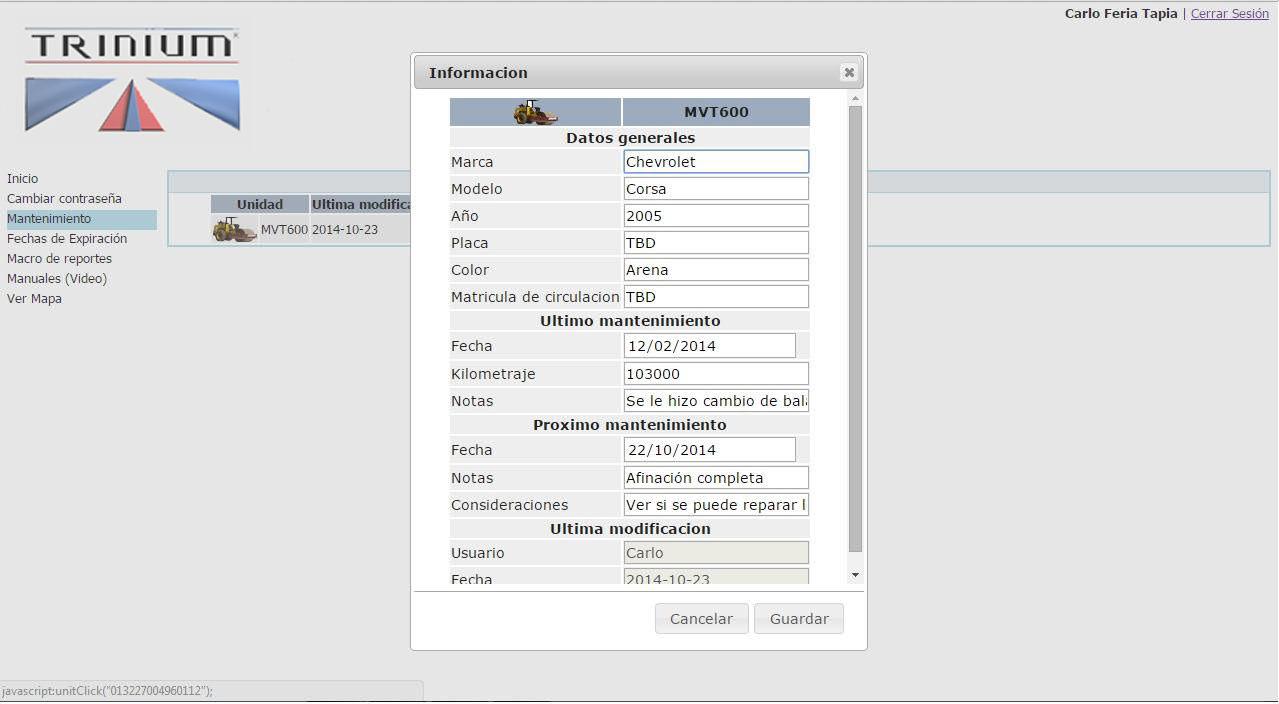
Task: Go to Macro de reportes
Action: [x=59, y=259]
